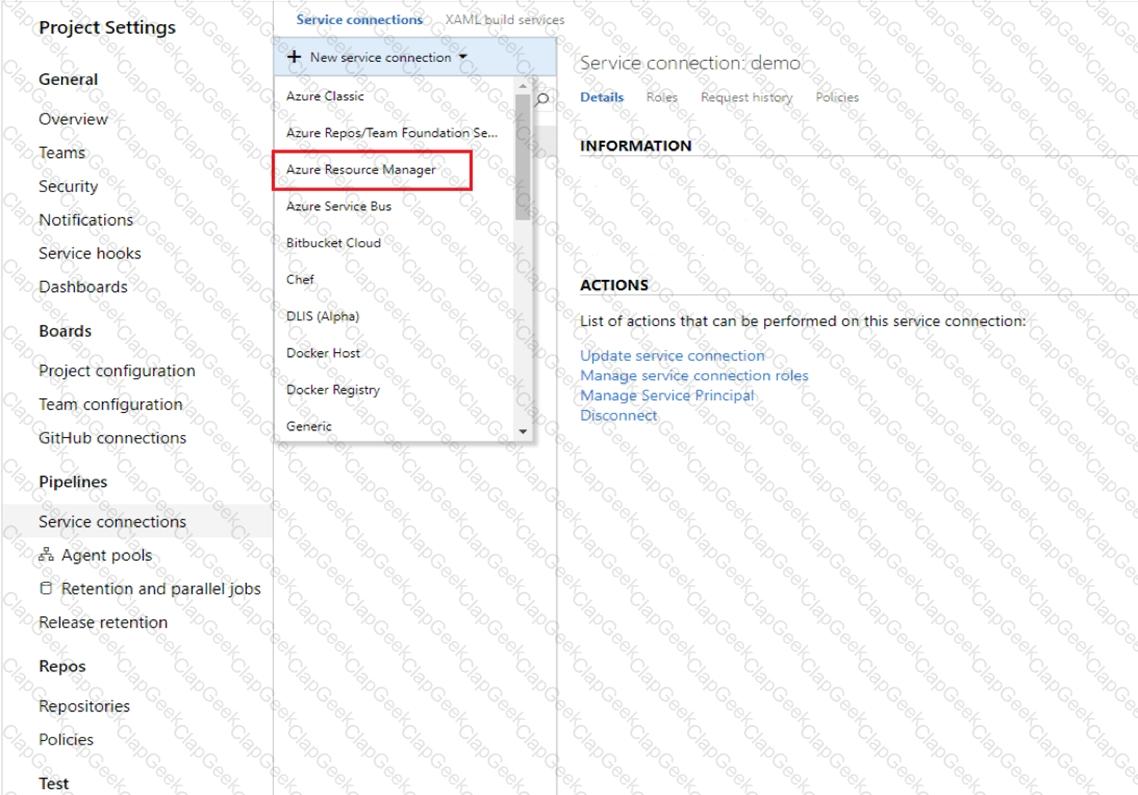Open Project configuration under Boards
Image resolution: width=1138 pixels, height=795 pixels.
pos(117,371)
